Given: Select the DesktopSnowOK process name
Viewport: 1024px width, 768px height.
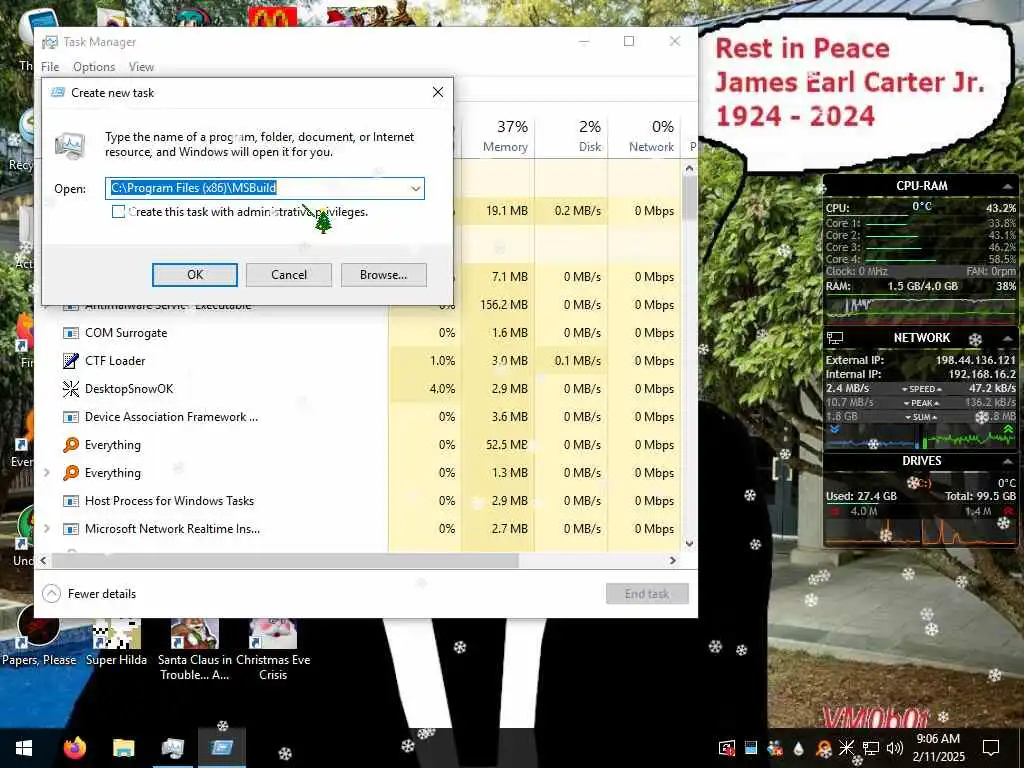Looking at the screenshot, I should [x=129, y=389].
